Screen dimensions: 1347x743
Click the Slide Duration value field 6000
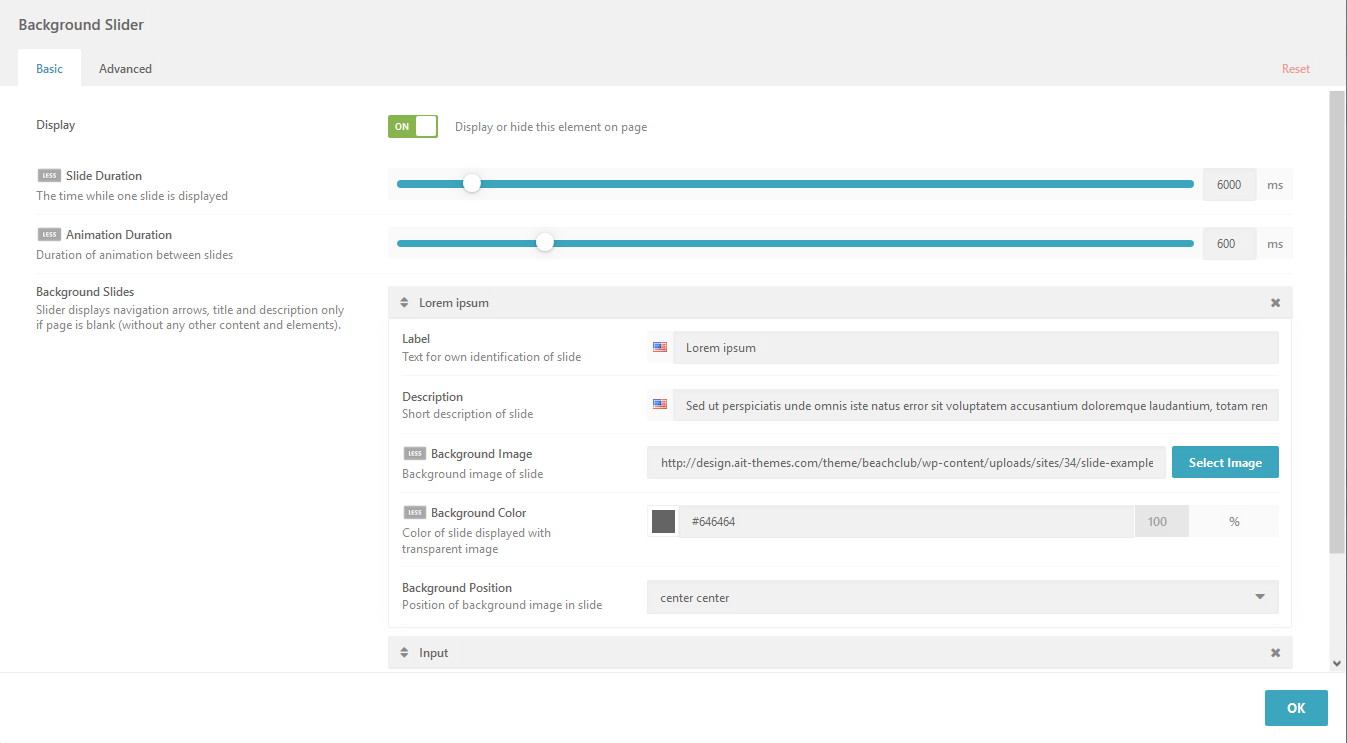tap(1229, 184)
